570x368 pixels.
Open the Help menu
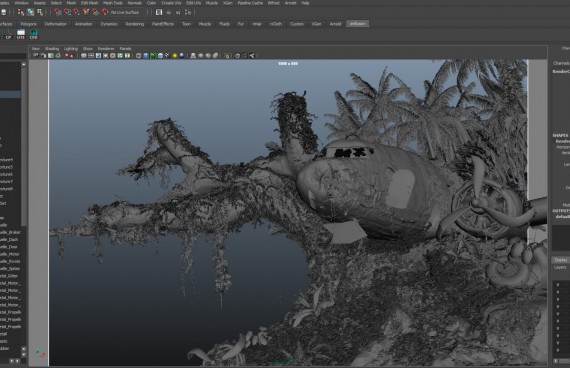point(305,3)
